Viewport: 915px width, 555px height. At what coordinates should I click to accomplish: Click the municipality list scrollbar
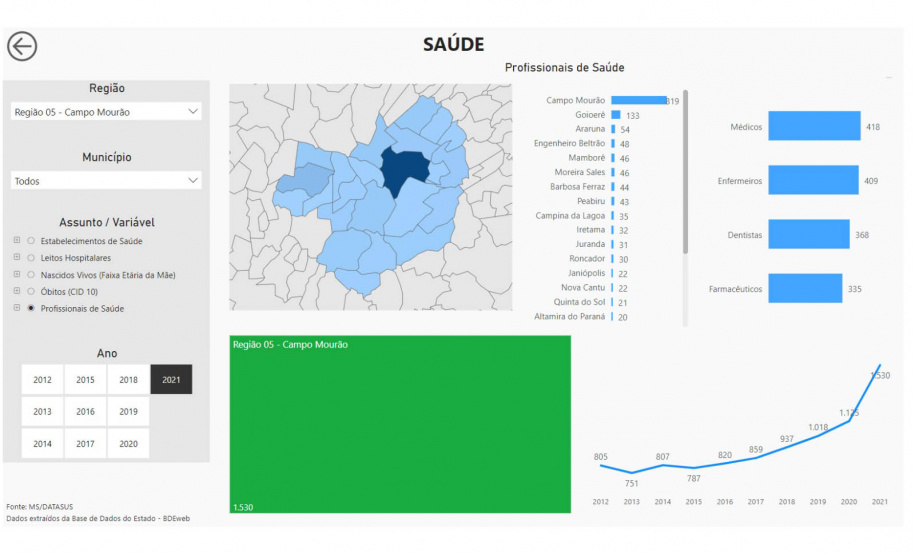[x=685, y=170]
